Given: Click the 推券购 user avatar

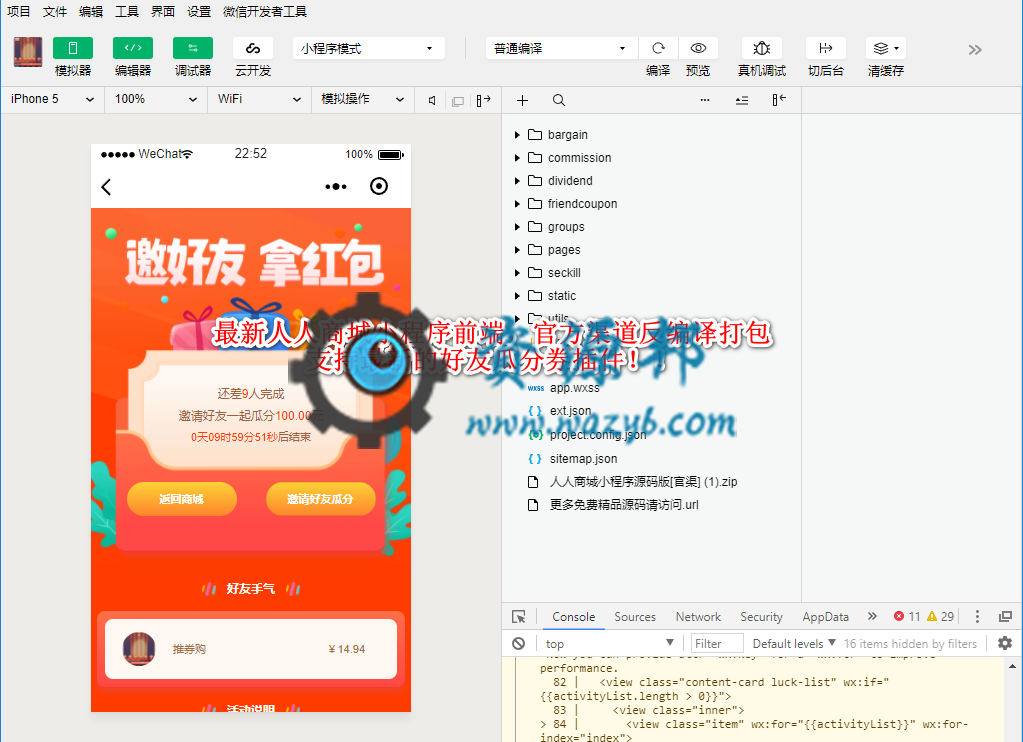Looking at the screenshot, I should (139, 649).
